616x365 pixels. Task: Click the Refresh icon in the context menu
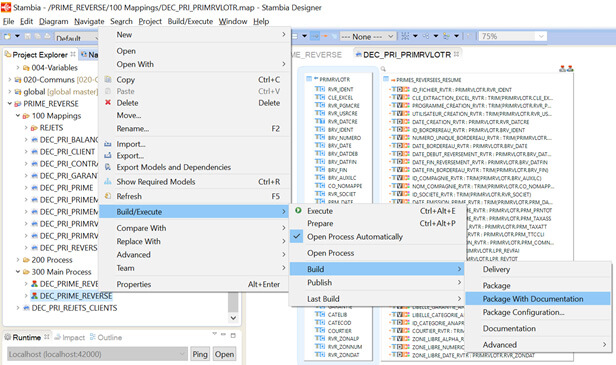[x=108, y=196]
